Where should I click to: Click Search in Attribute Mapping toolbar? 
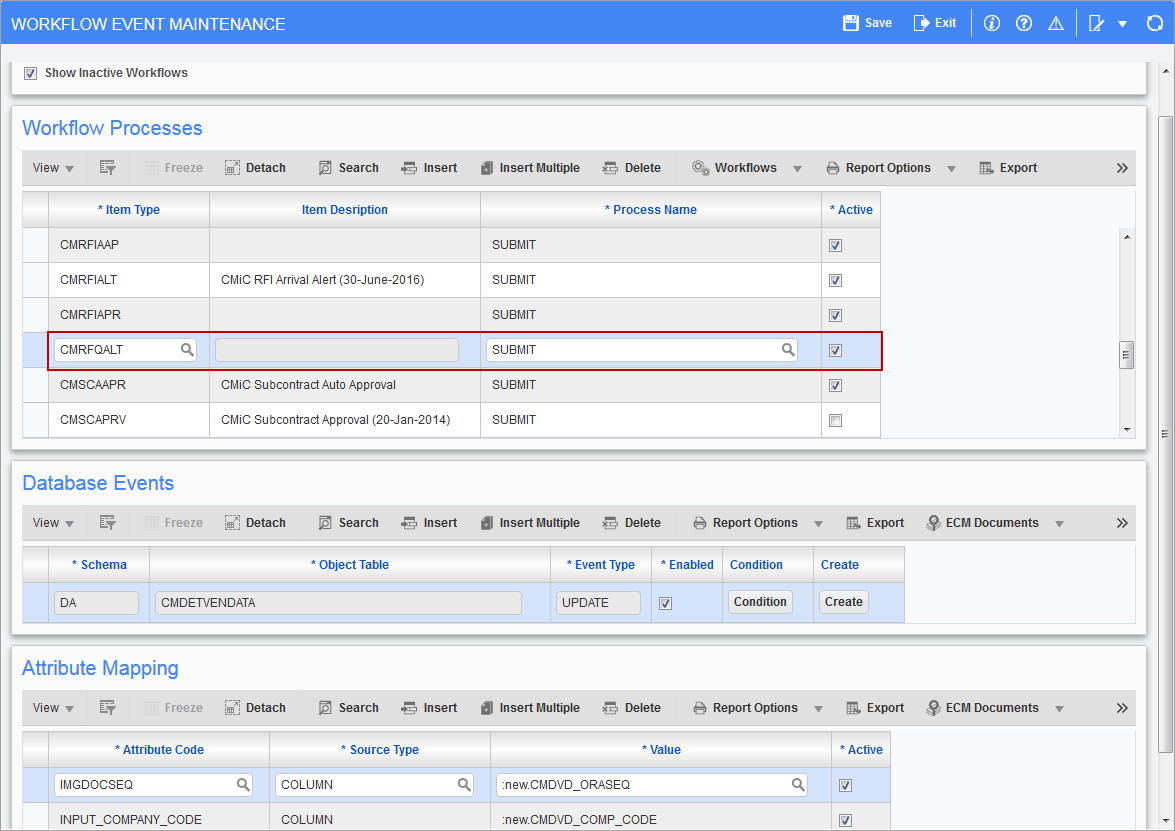point(348,708)
